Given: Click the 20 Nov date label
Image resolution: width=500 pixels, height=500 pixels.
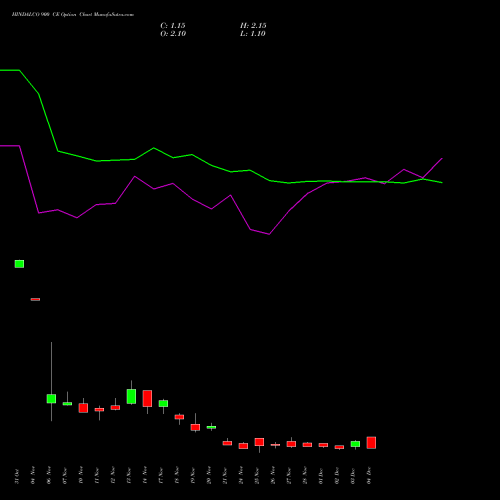Looking at the screenshot, I should tap(209, 476).
